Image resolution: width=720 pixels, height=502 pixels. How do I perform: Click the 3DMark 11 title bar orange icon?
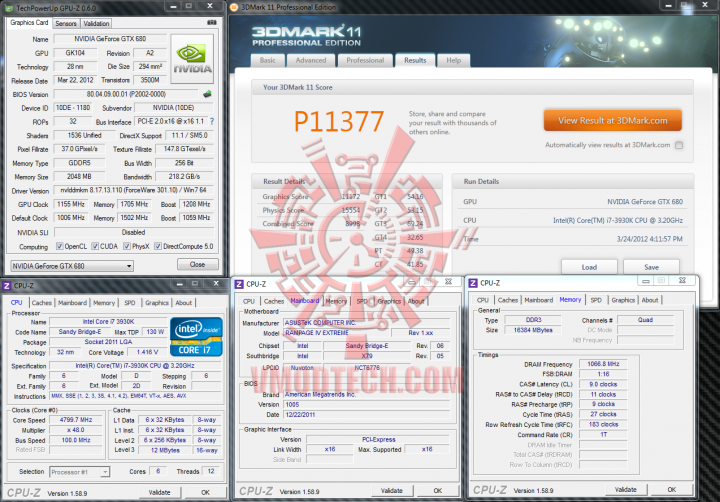coord(234,7)
